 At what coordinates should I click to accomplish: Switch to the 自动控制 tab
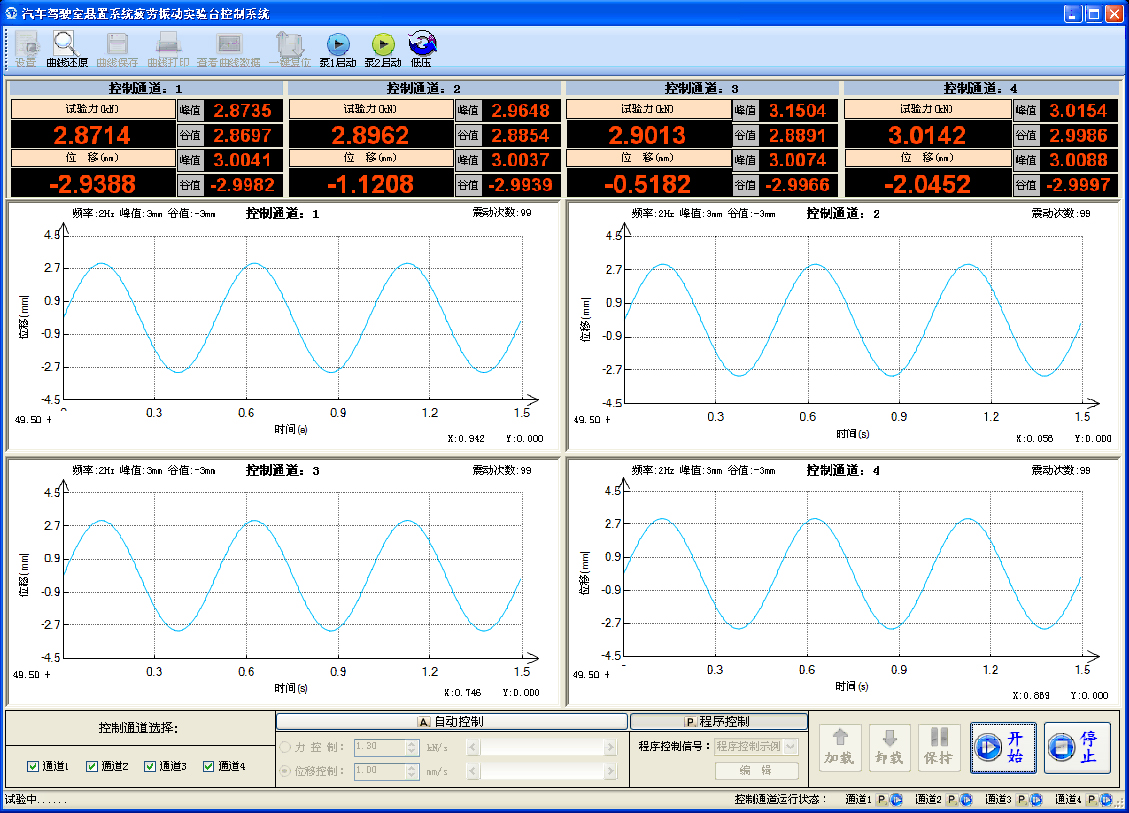coord(451,721)
